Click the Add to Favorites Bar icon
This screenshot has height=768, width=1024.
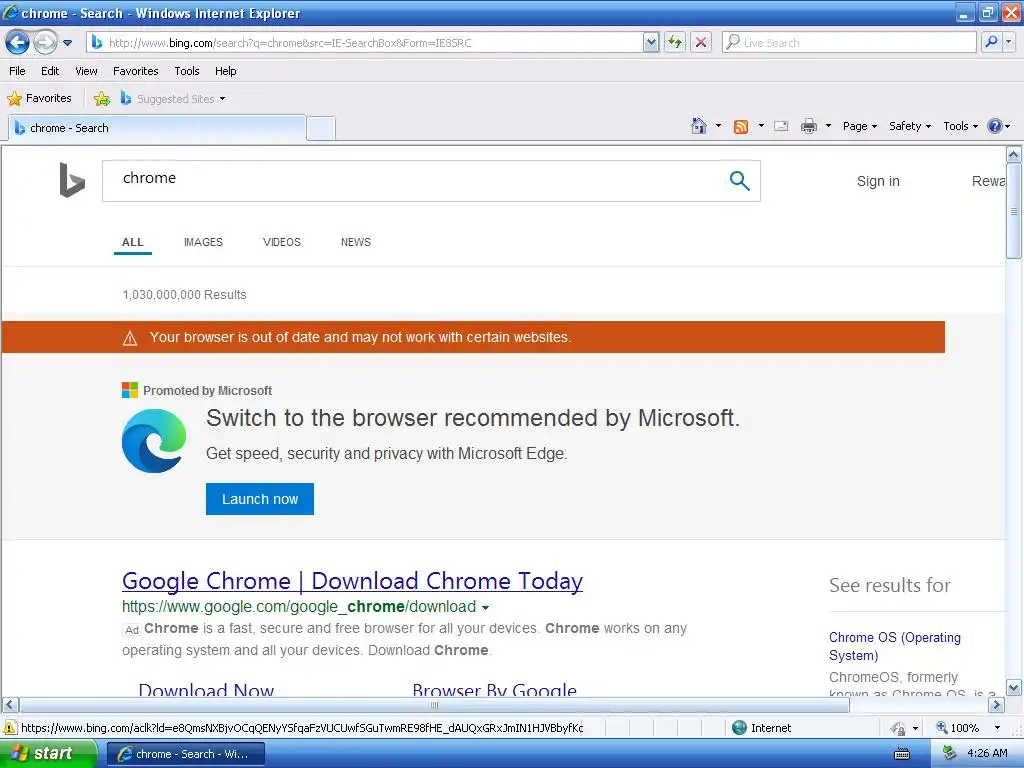click(x=102, y=99)
